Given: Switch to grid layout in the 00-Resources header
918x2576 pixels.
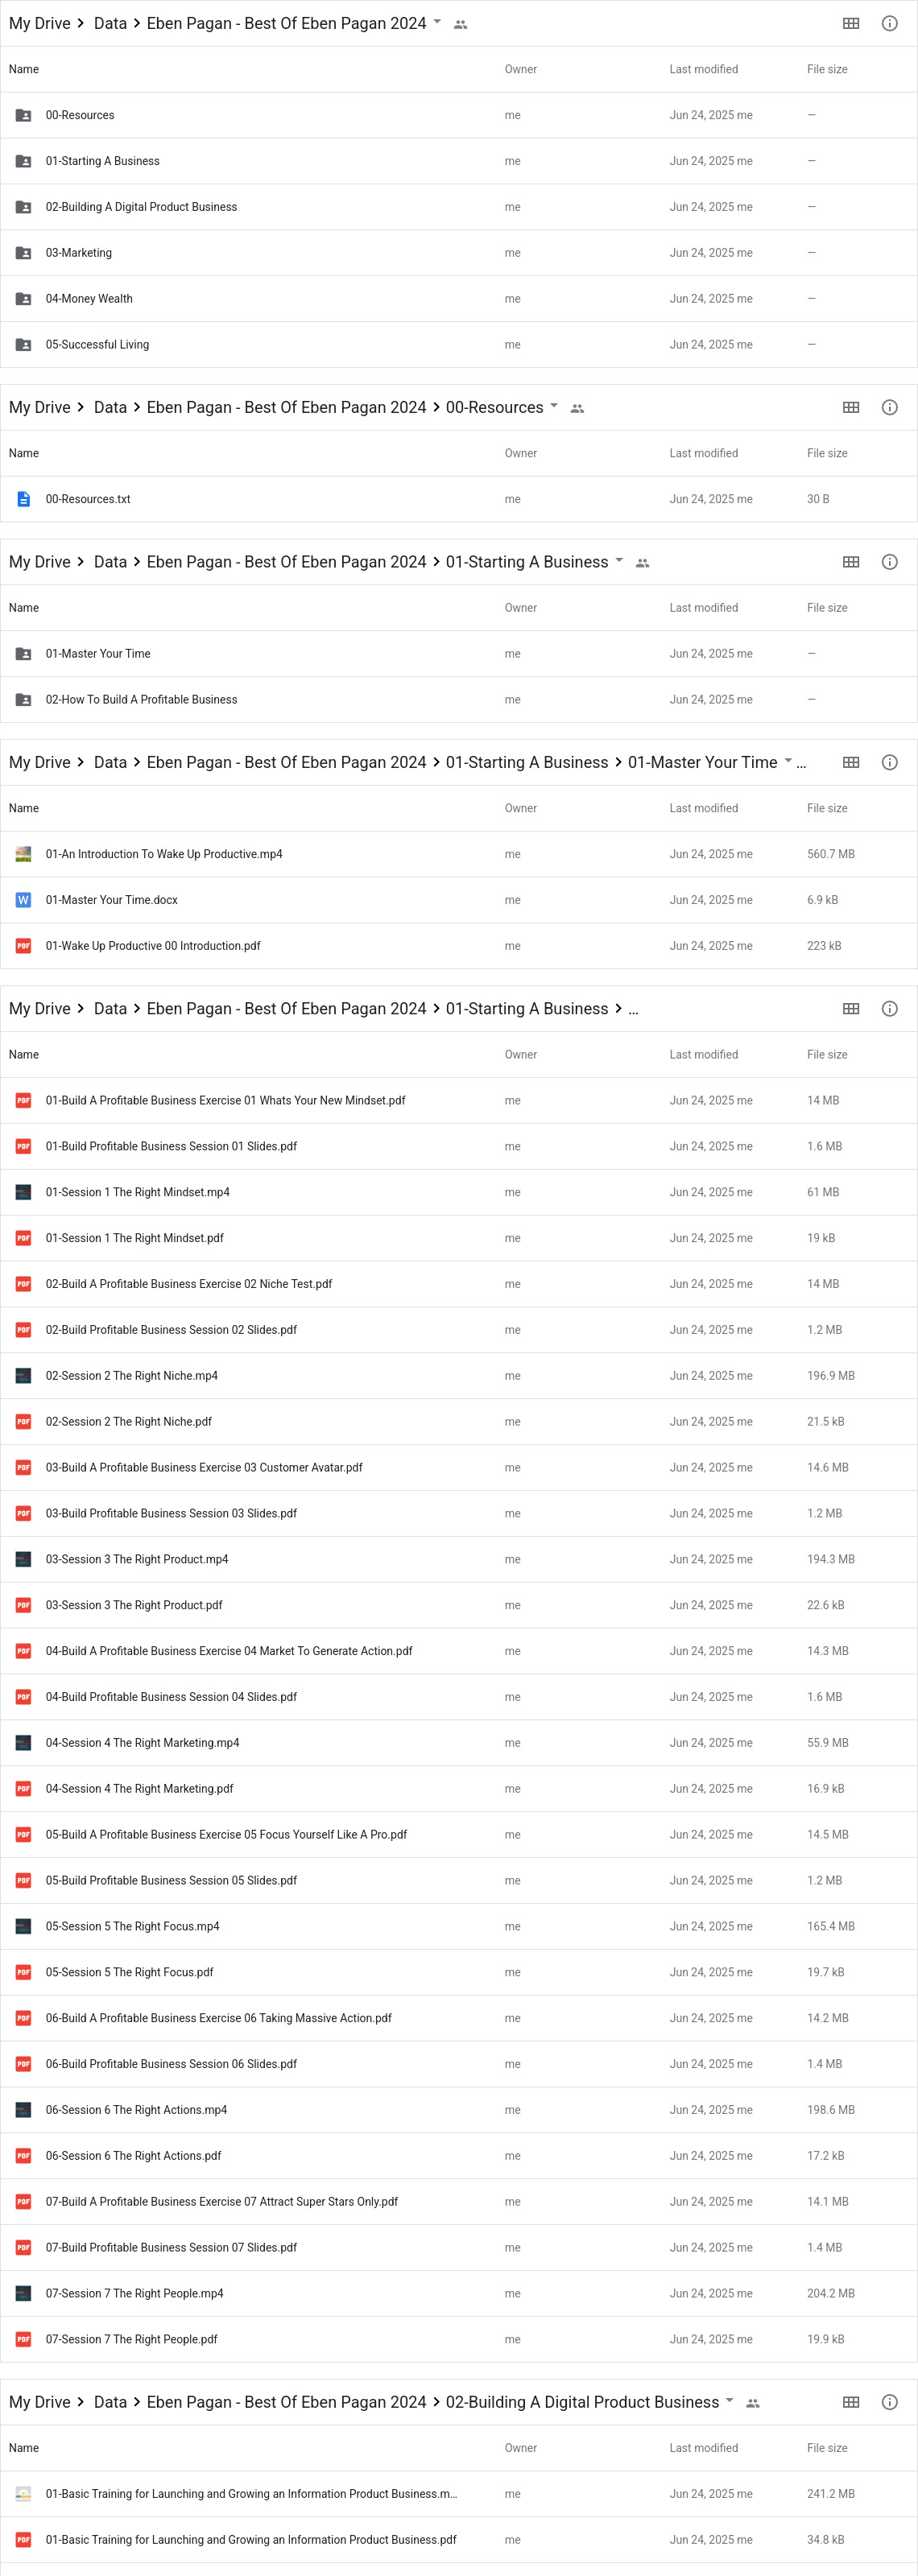Looking at the screenshot, I should pos(851,407).
